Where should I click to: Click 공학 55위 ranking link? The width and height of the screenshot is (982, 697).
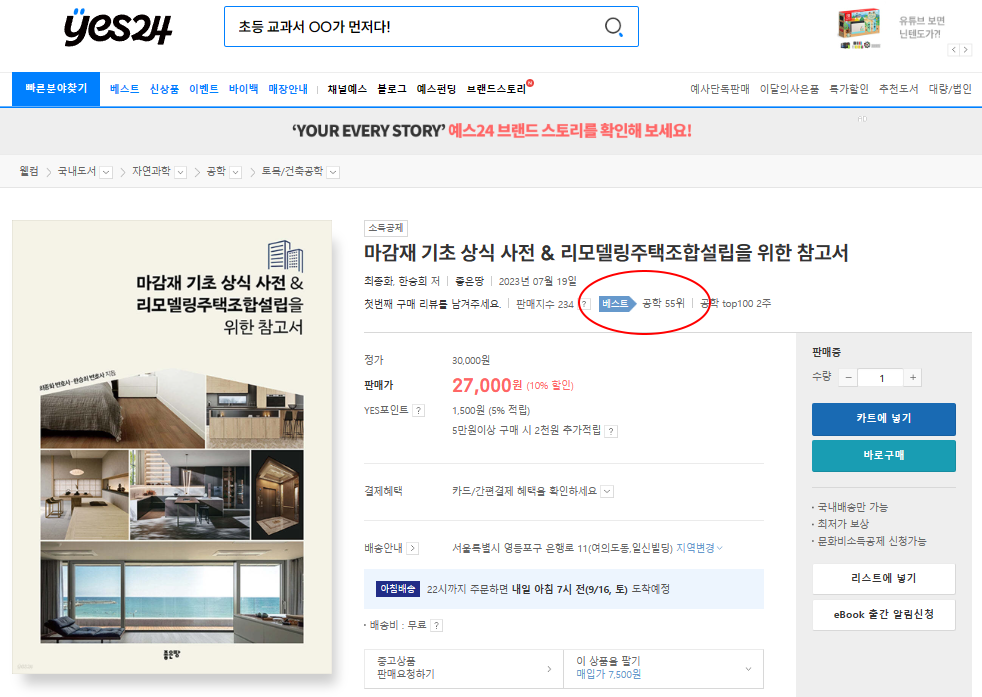click(x=663, y=303)
